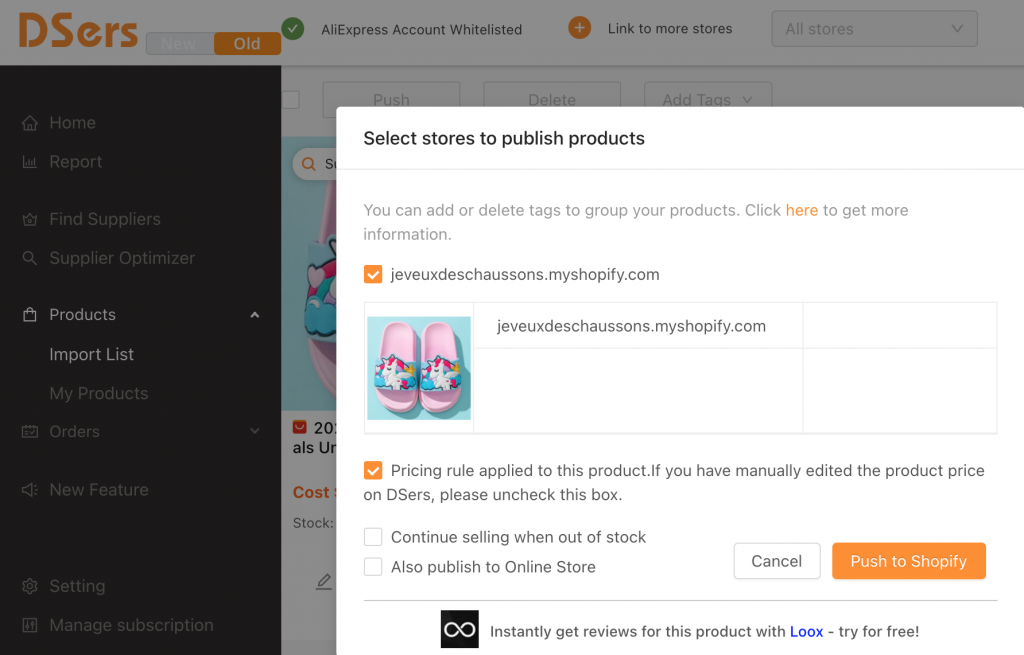
Task: Collapse the Products menu chevron
Action: click(x=255, y=315)
